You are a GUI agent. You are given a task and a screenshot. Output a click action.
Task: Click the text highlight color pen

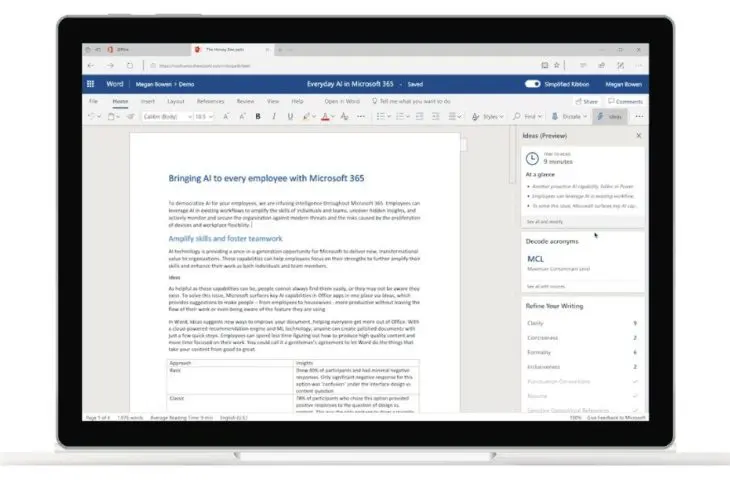[306, 116]
